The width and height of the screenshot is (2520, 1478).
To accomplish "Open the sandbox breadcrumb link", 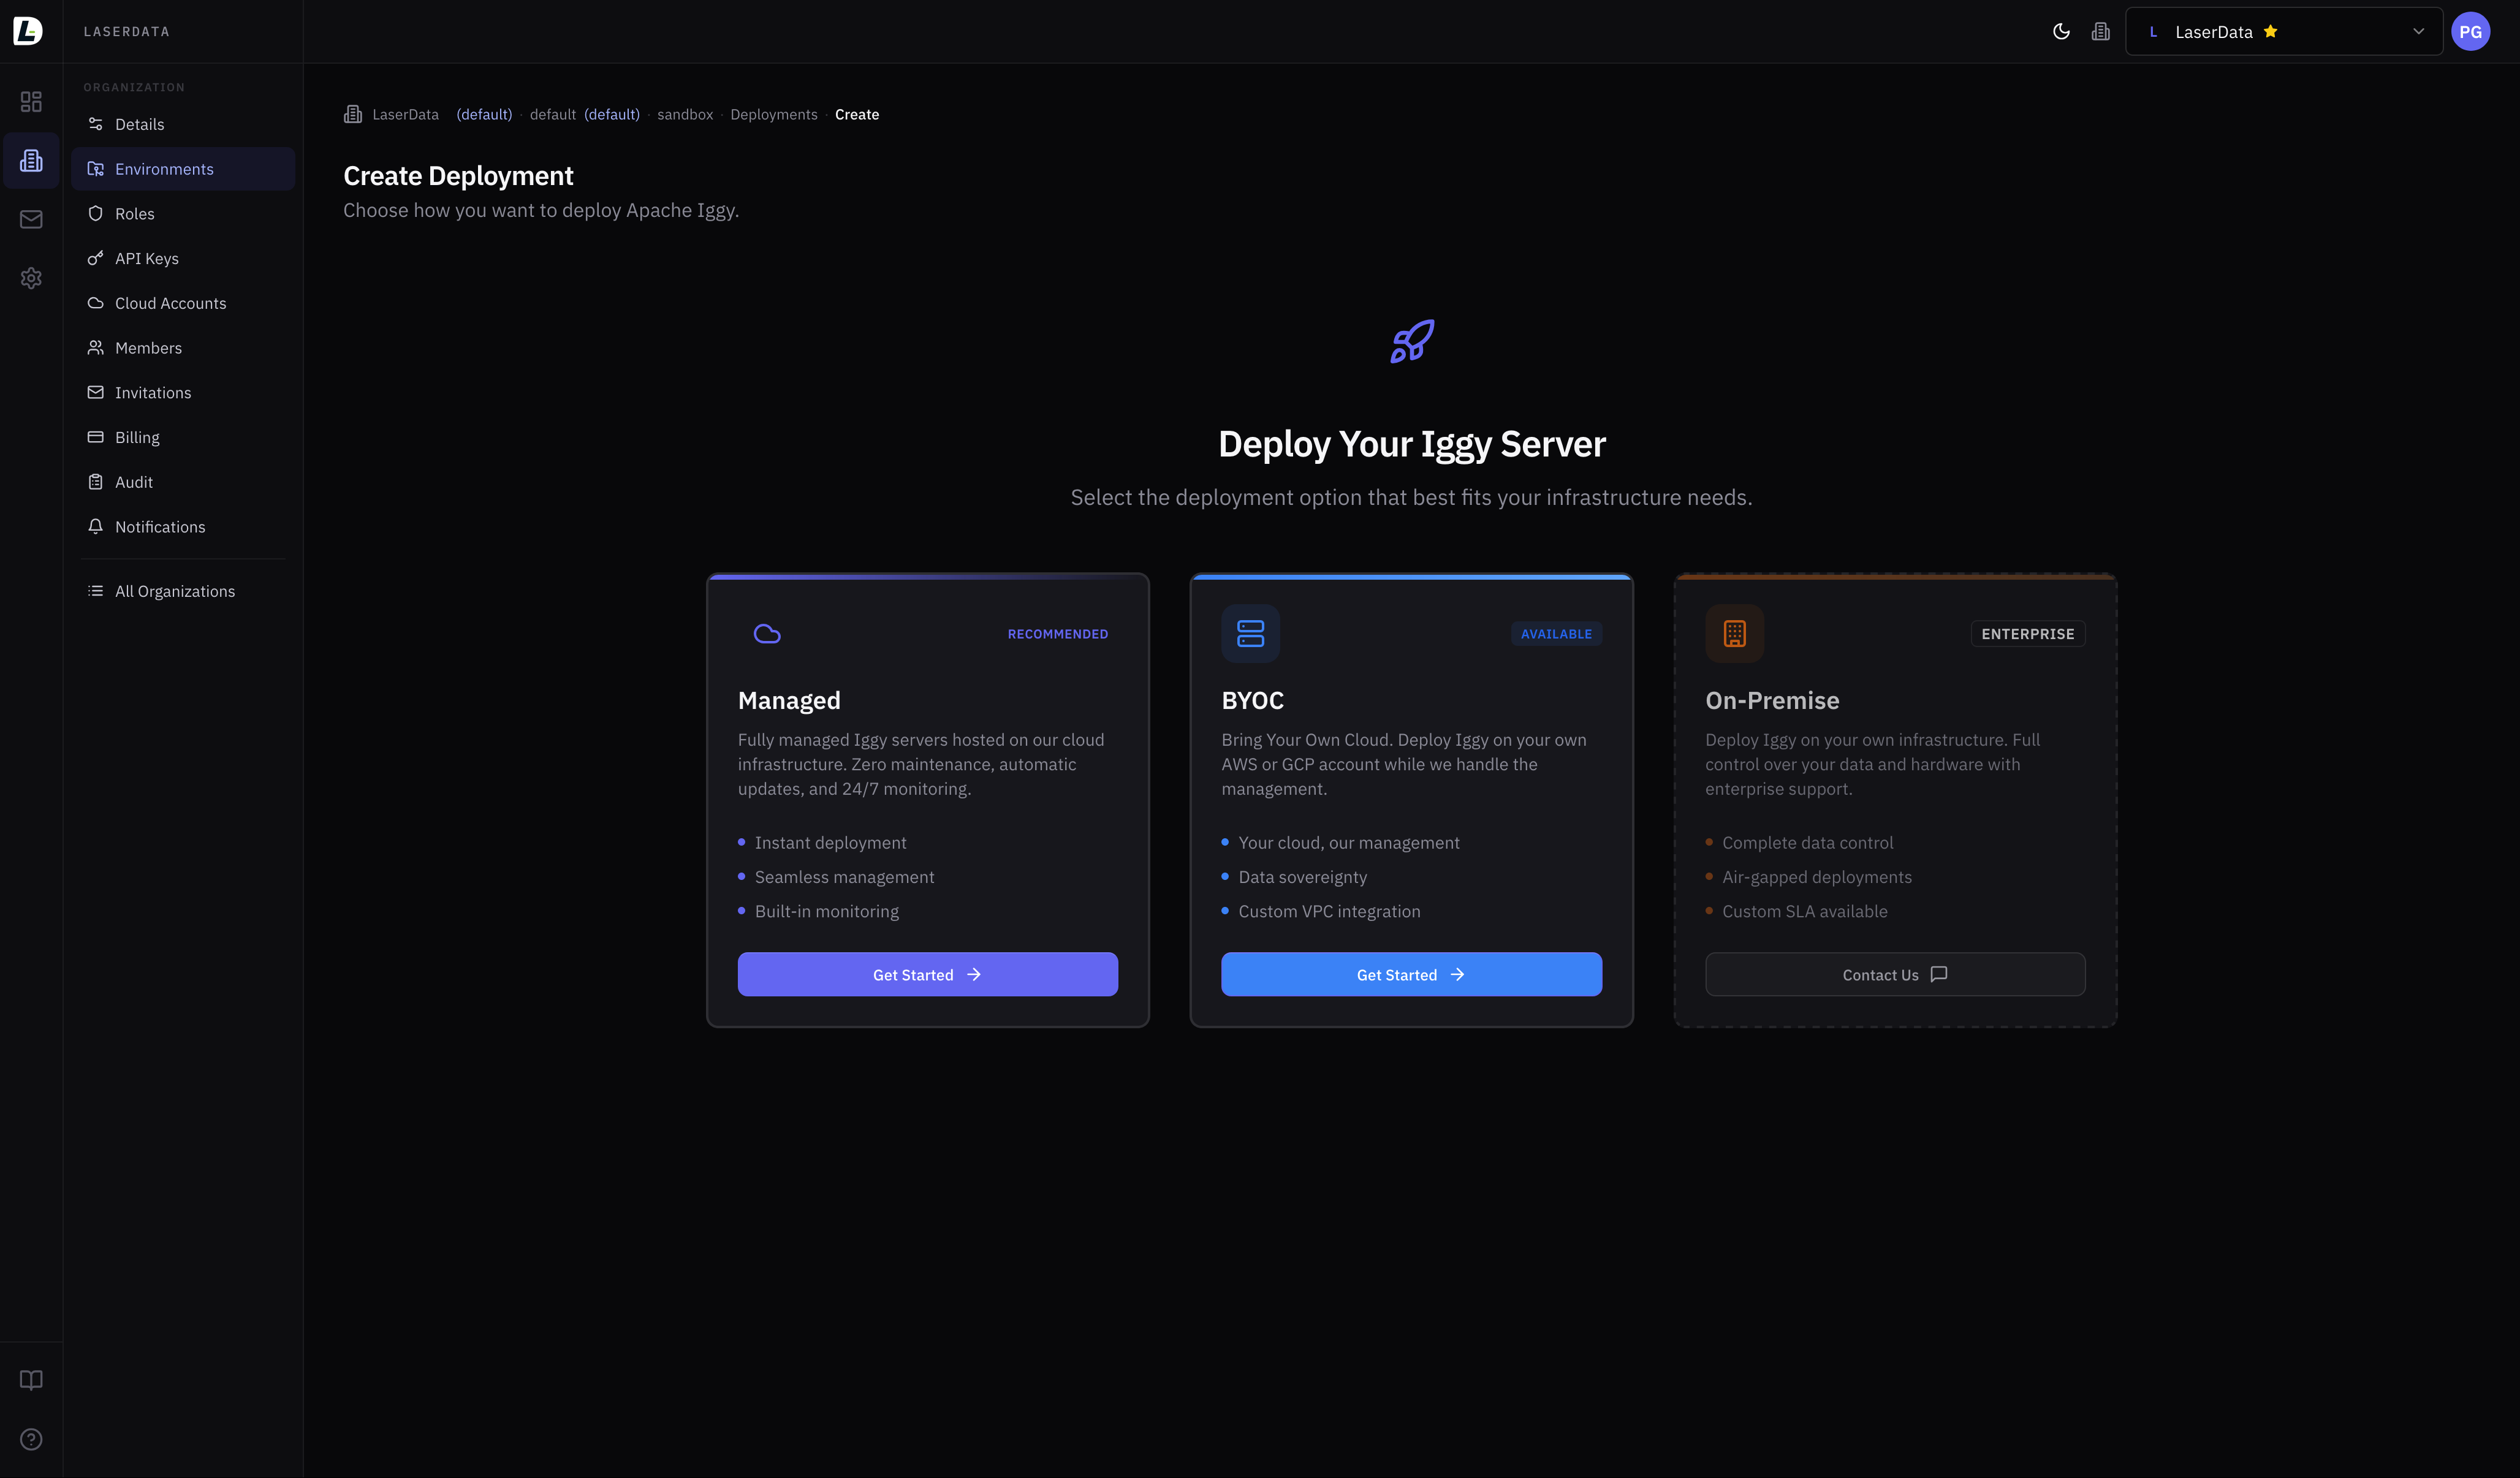I will coord(685,114).
